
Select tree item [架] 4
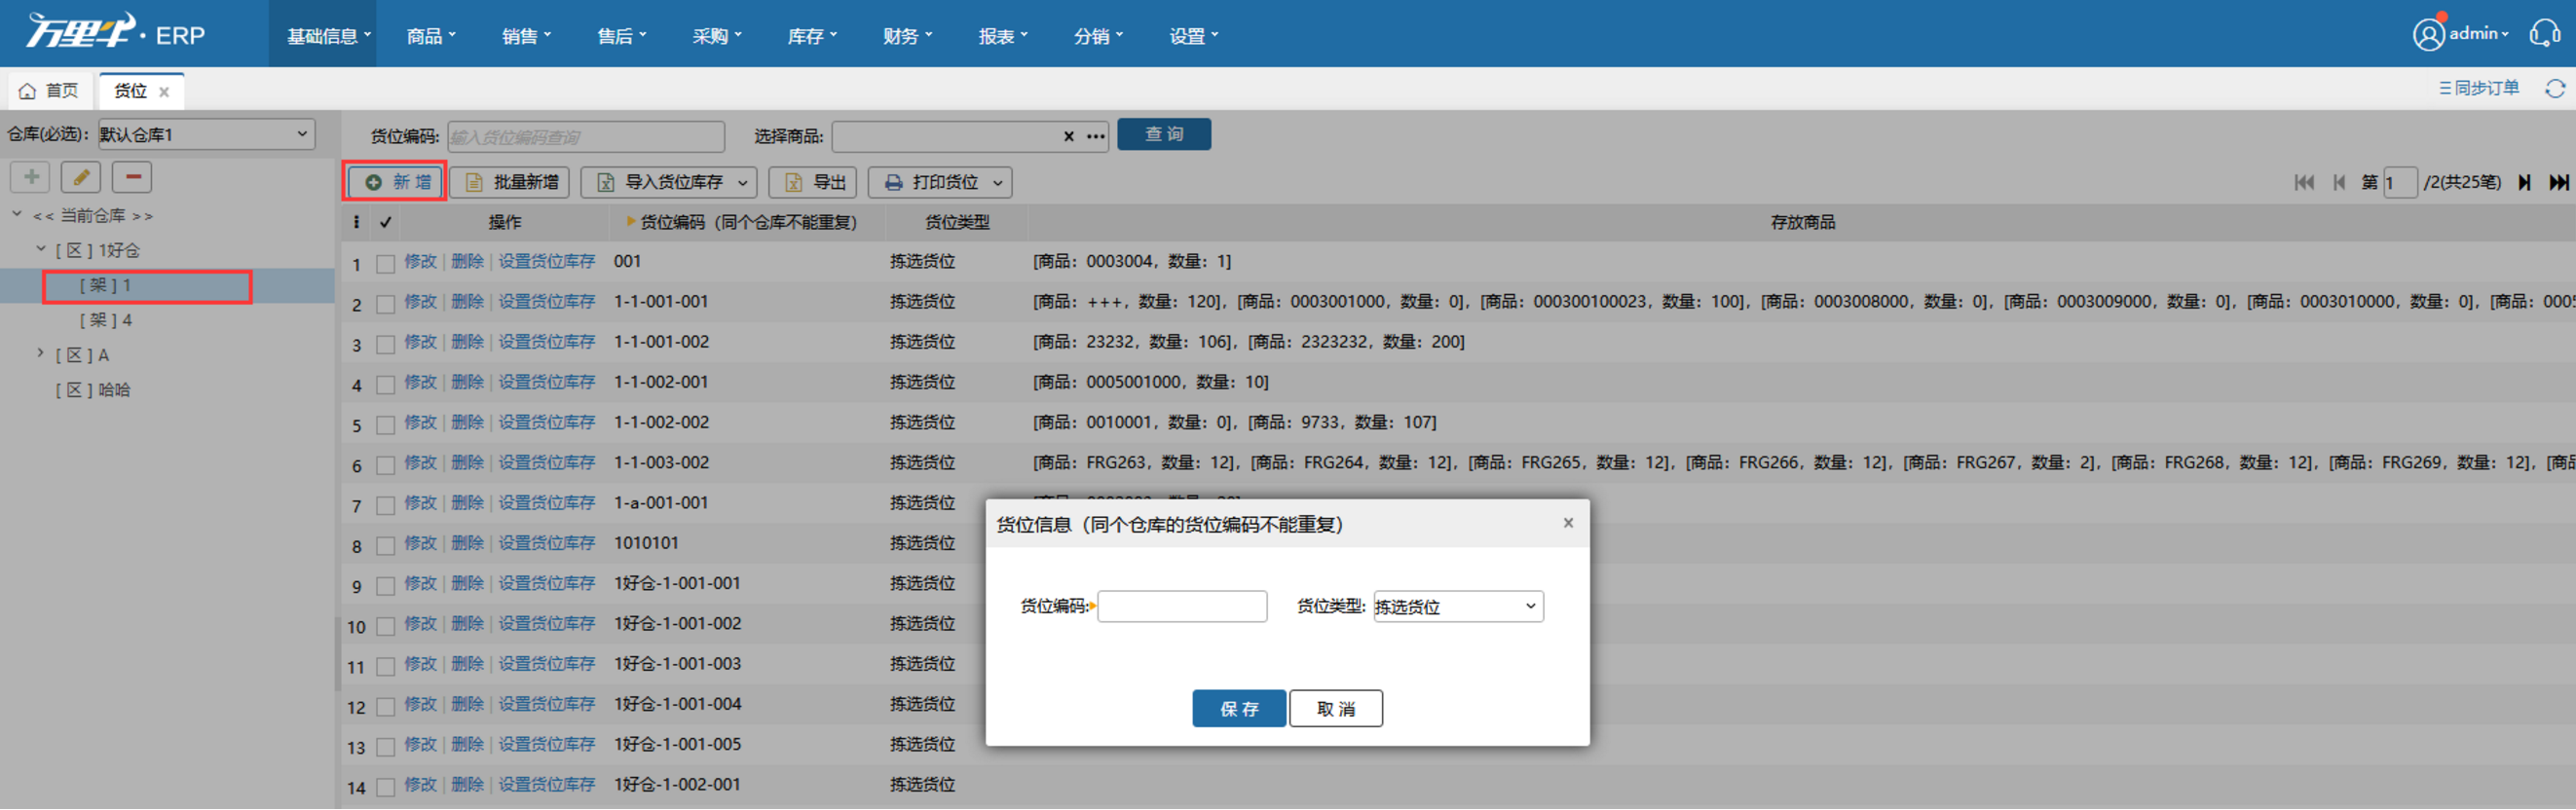click(106, 320)
